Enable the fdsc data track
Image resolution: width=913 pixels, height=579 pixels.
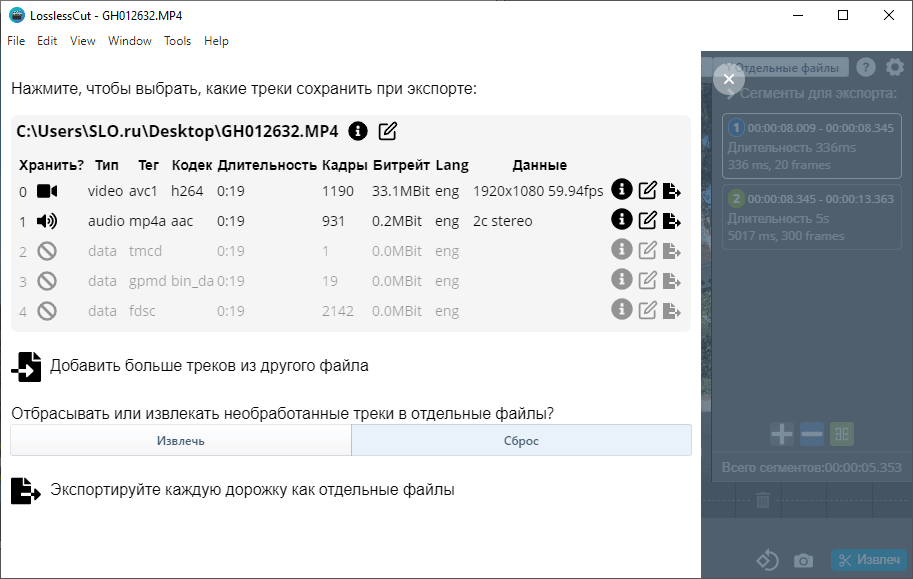click(47, 311)
